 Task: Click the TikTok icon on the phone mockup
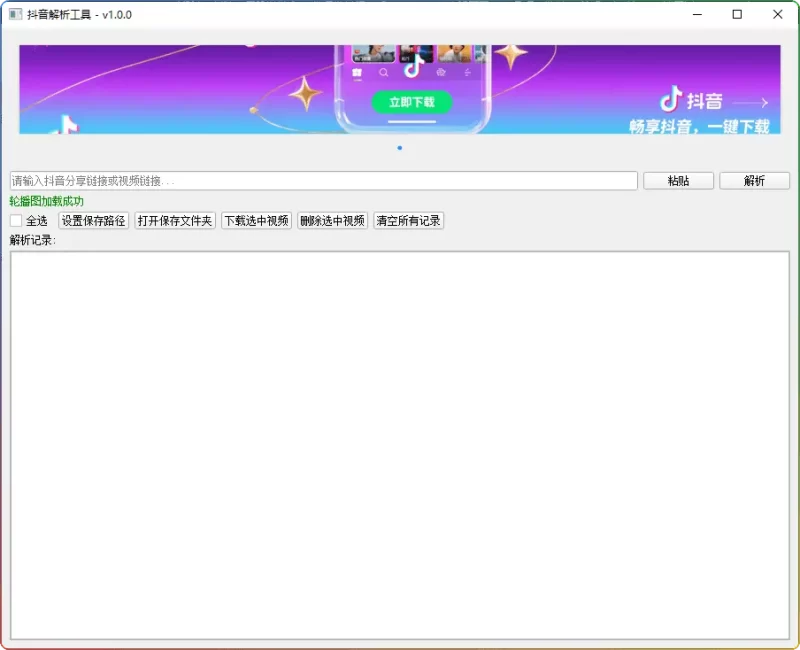tap(413, 69)
